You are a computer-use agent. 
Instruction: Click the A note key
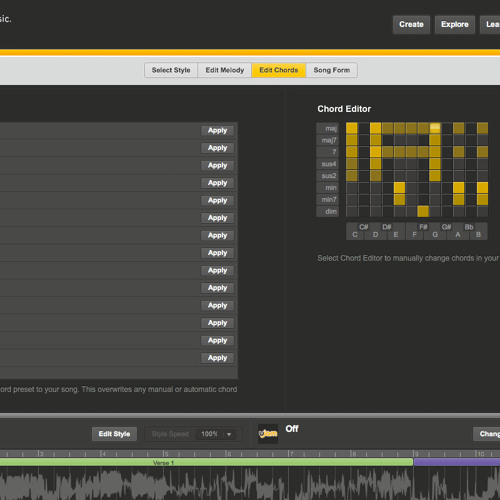coord(458,235)
